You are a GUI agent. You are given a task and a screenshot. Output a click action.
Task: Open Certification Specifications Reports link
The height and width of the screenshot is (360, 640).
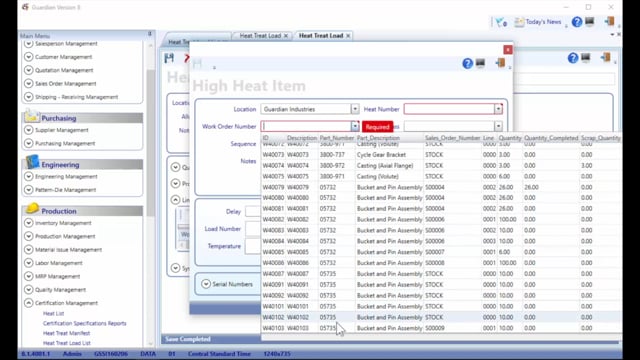84,323
